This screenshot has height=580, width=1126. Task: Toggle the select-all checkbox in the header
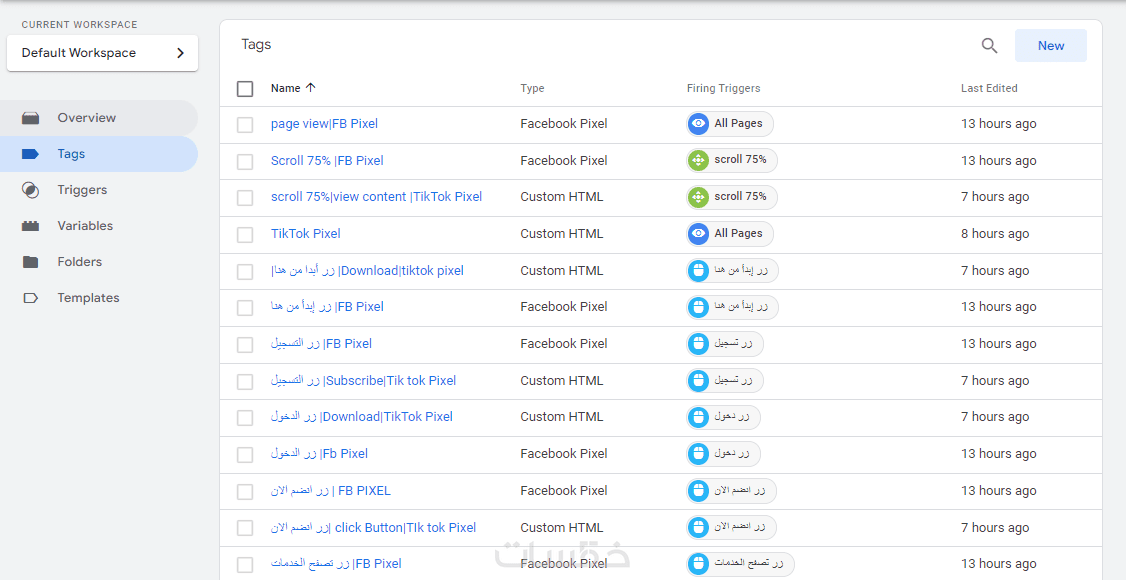tap(245, 89)
